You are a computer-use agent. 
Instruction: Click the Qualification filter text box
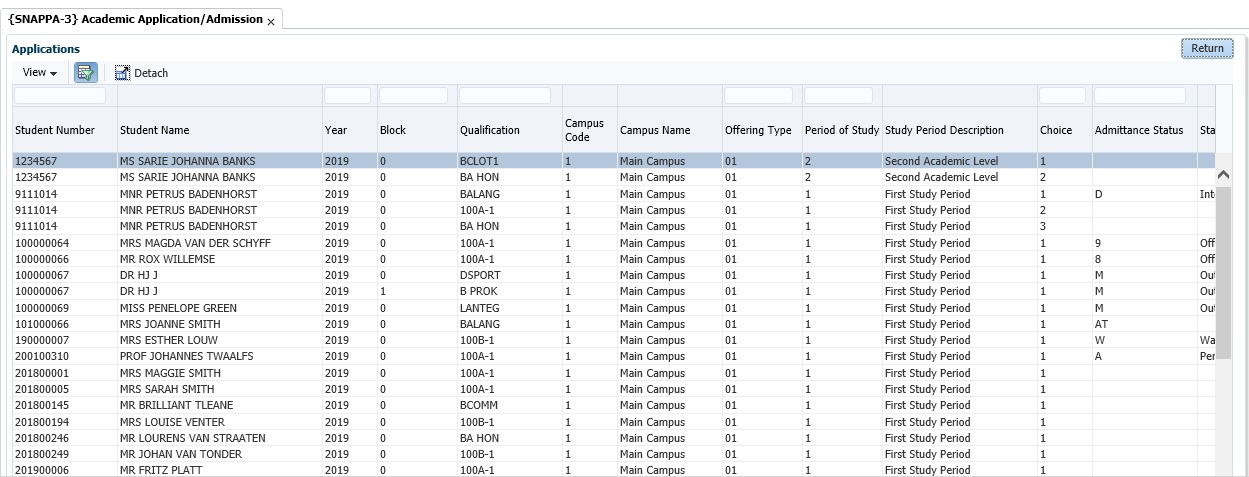[x=504, y=96]
